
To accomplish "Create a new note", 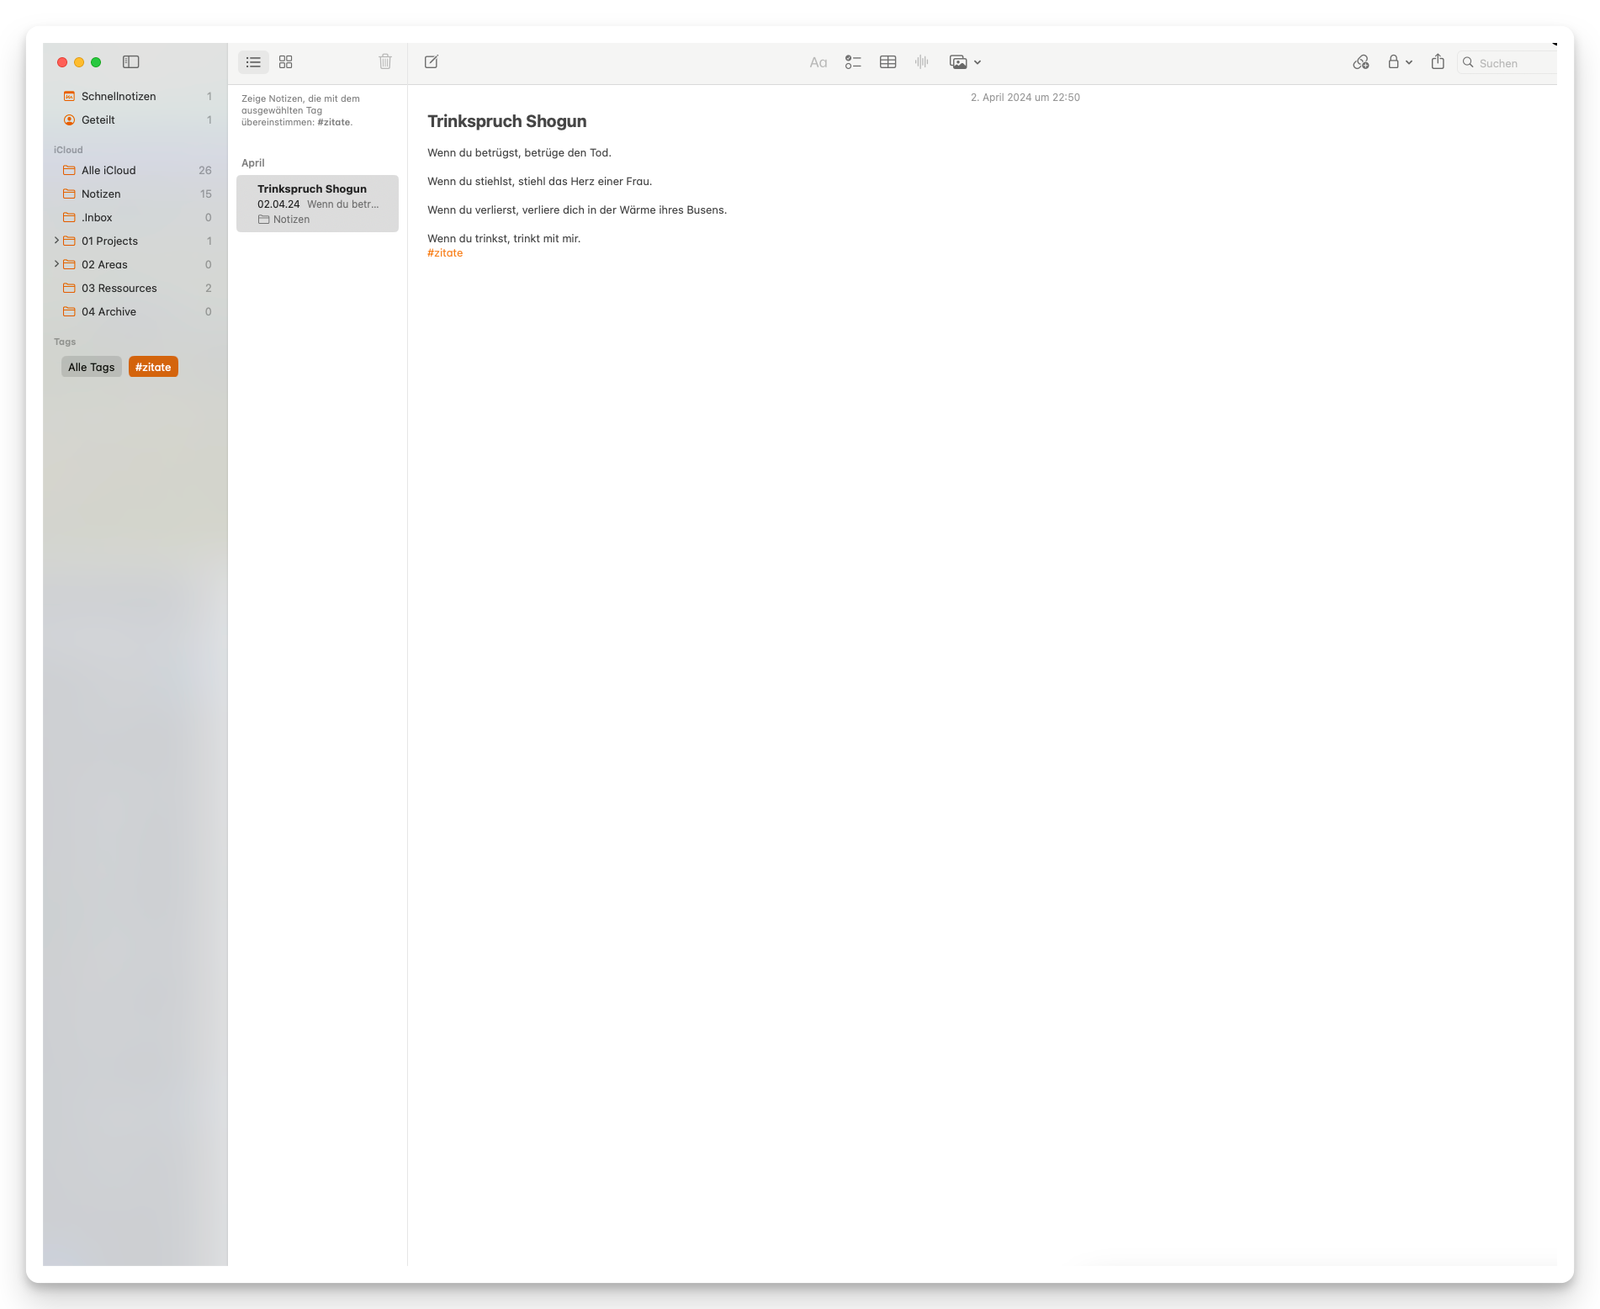I will pos(431,61).
